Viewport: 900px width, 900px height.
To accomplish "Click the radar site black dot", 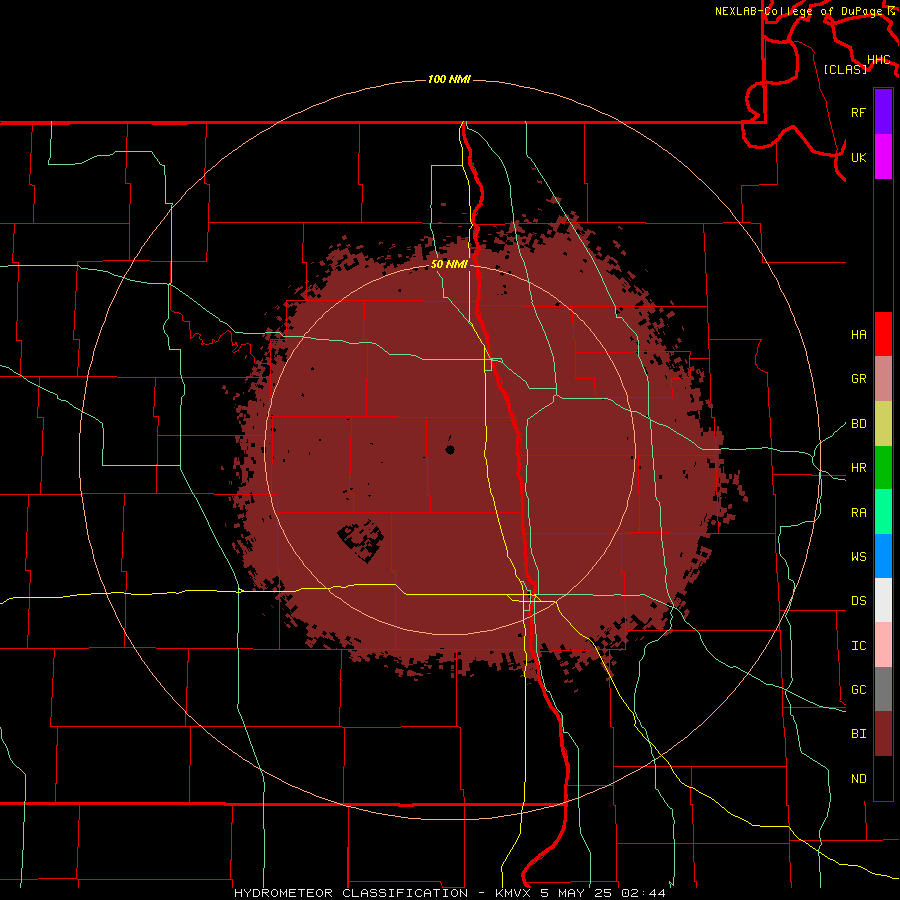I will (x=450, y=450).
